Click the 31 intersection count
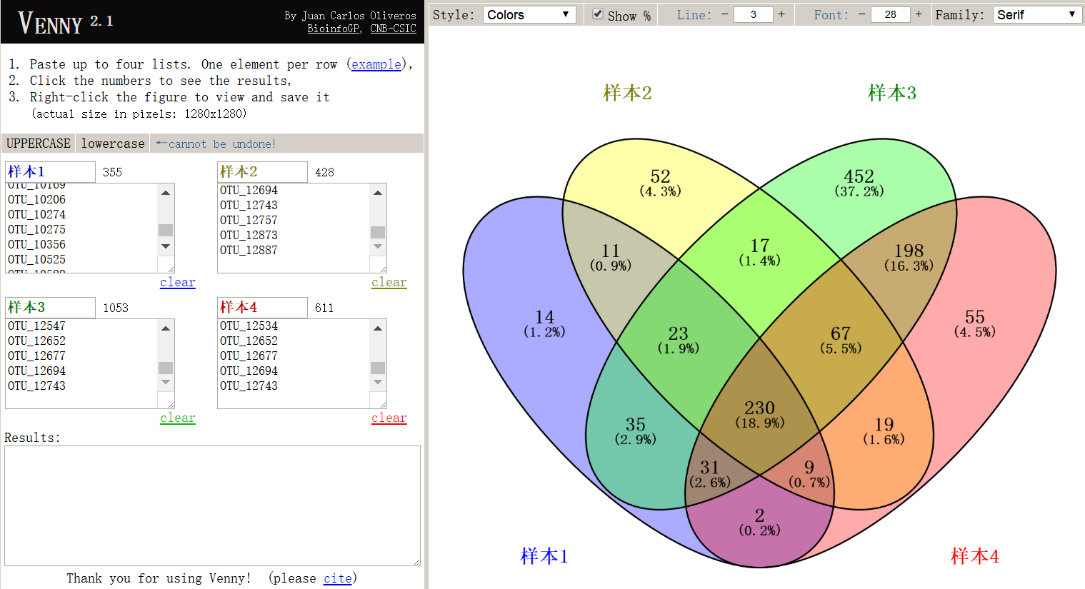Screen dimensions: 1085x589 (709, 468)
